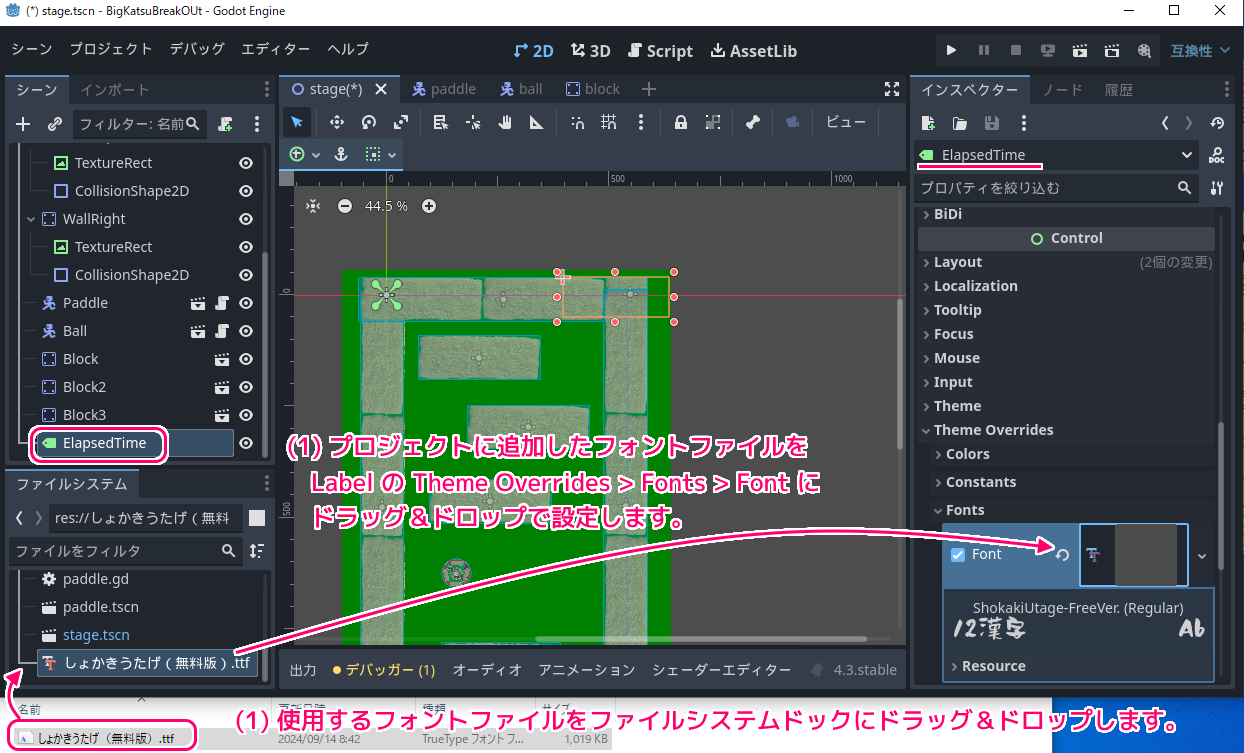The image size is (1244, 753).
Task: Toggle visibility of Paddle node
Action: click(245, 303)
